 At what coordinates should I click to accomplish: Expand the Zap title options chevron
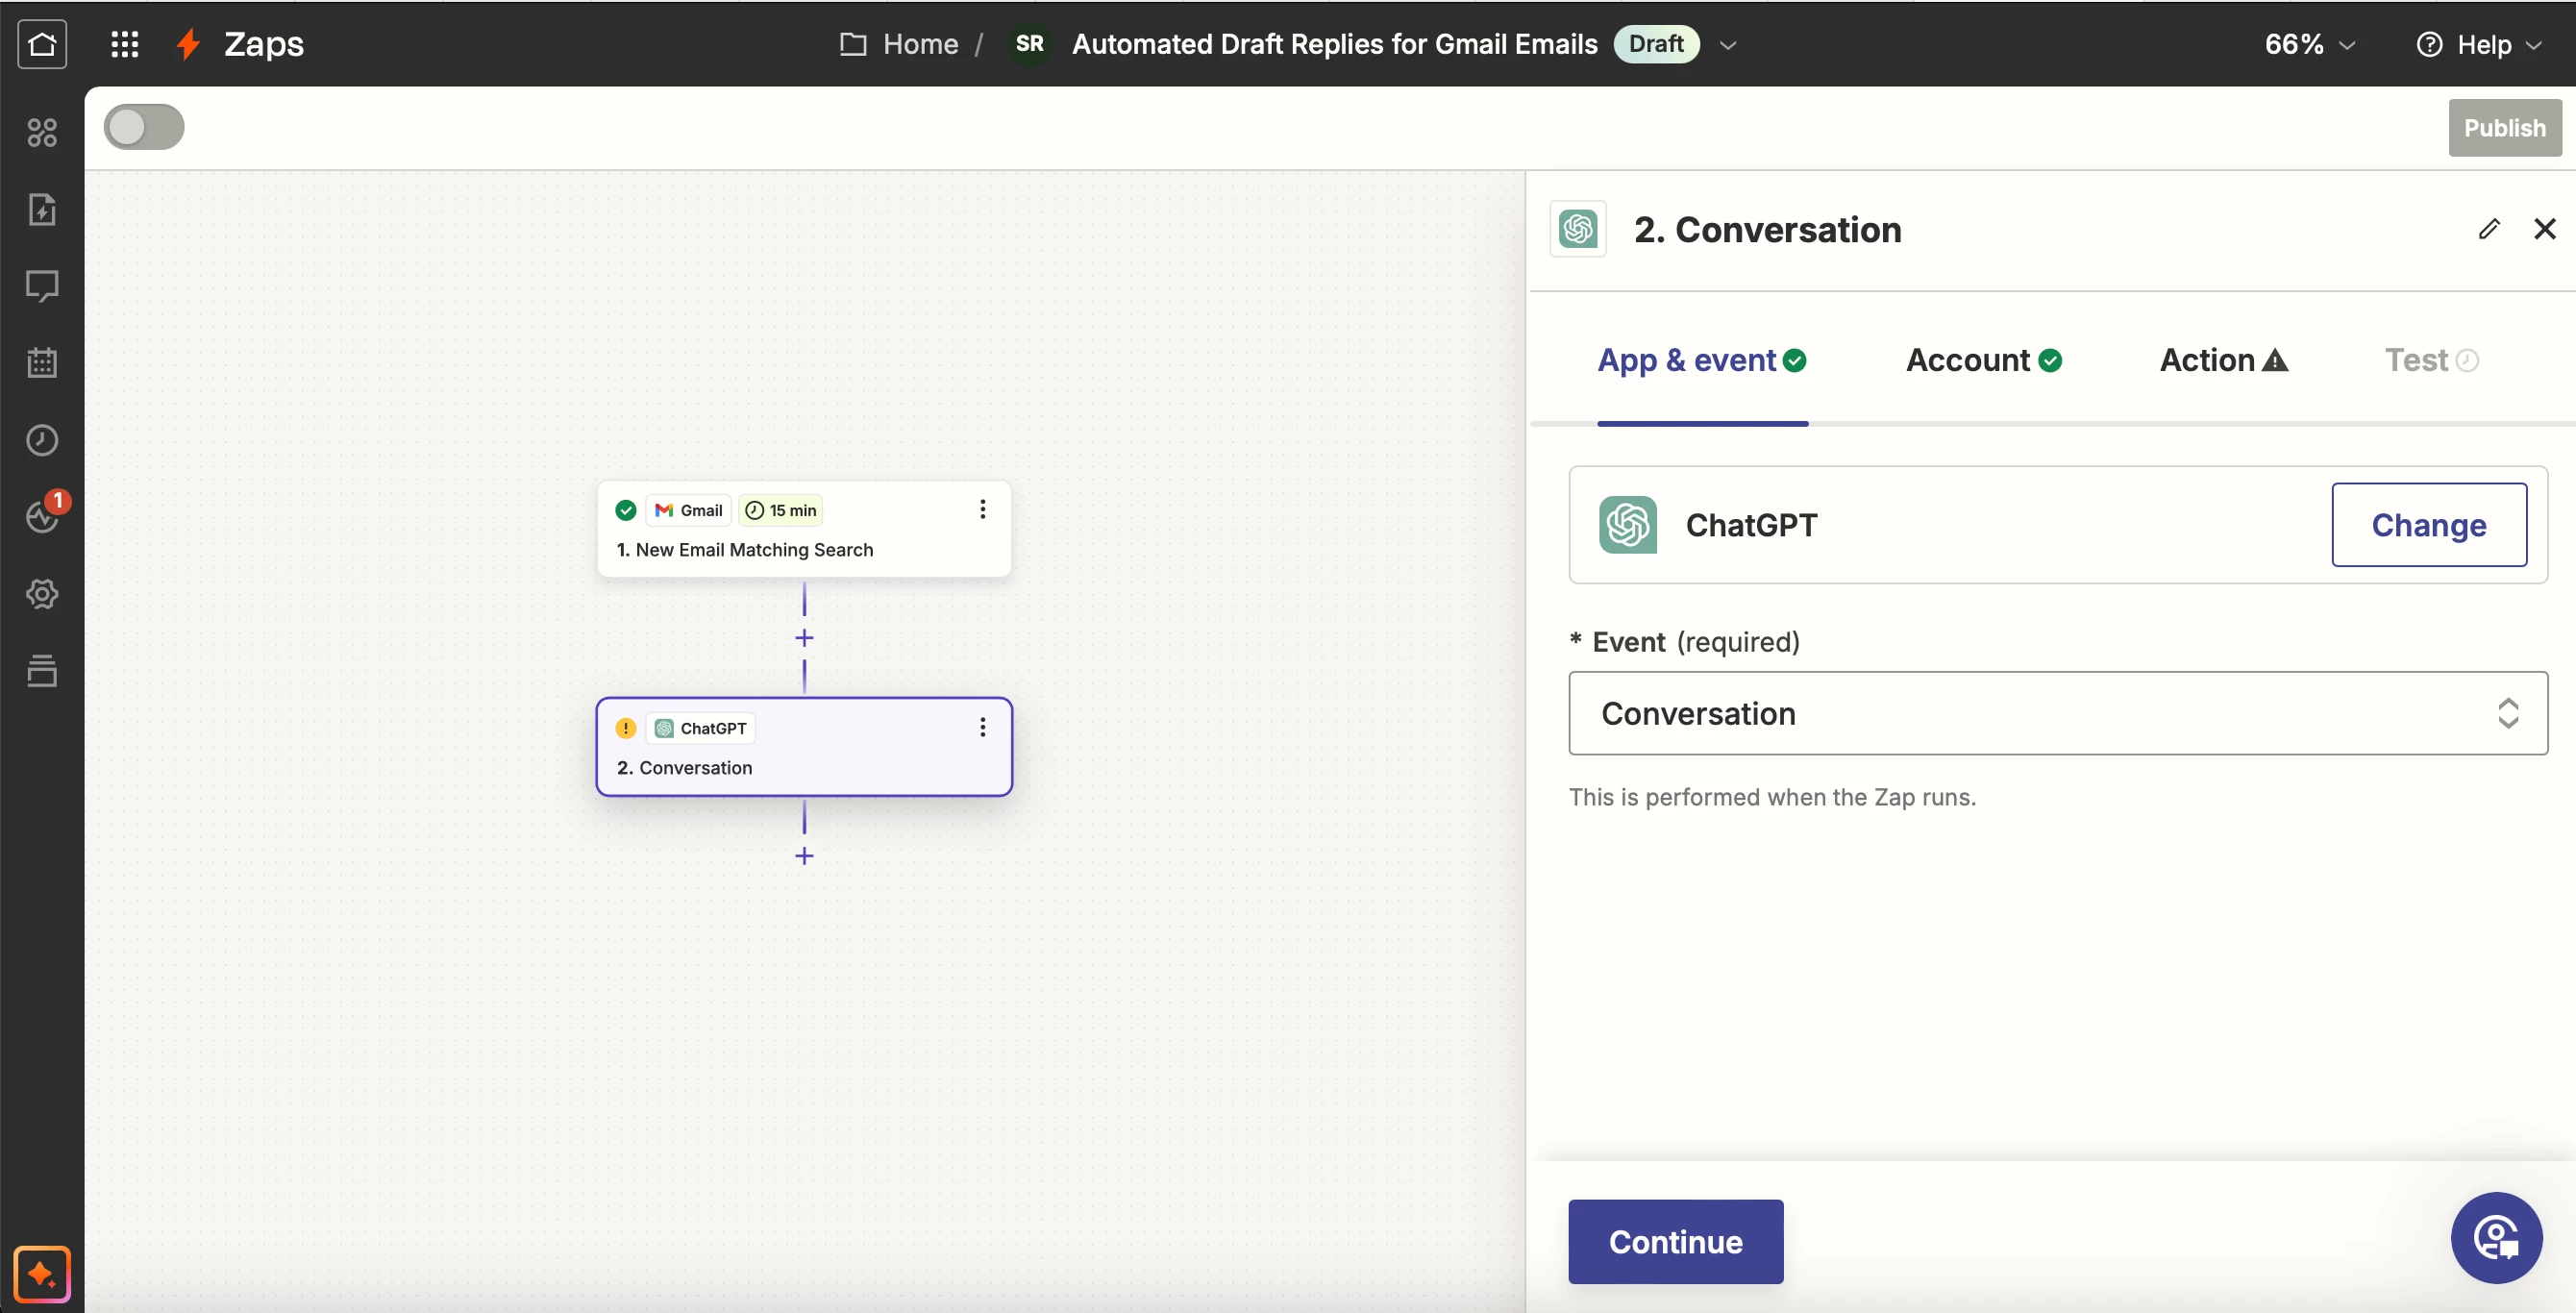click(x=1728, y=45)
